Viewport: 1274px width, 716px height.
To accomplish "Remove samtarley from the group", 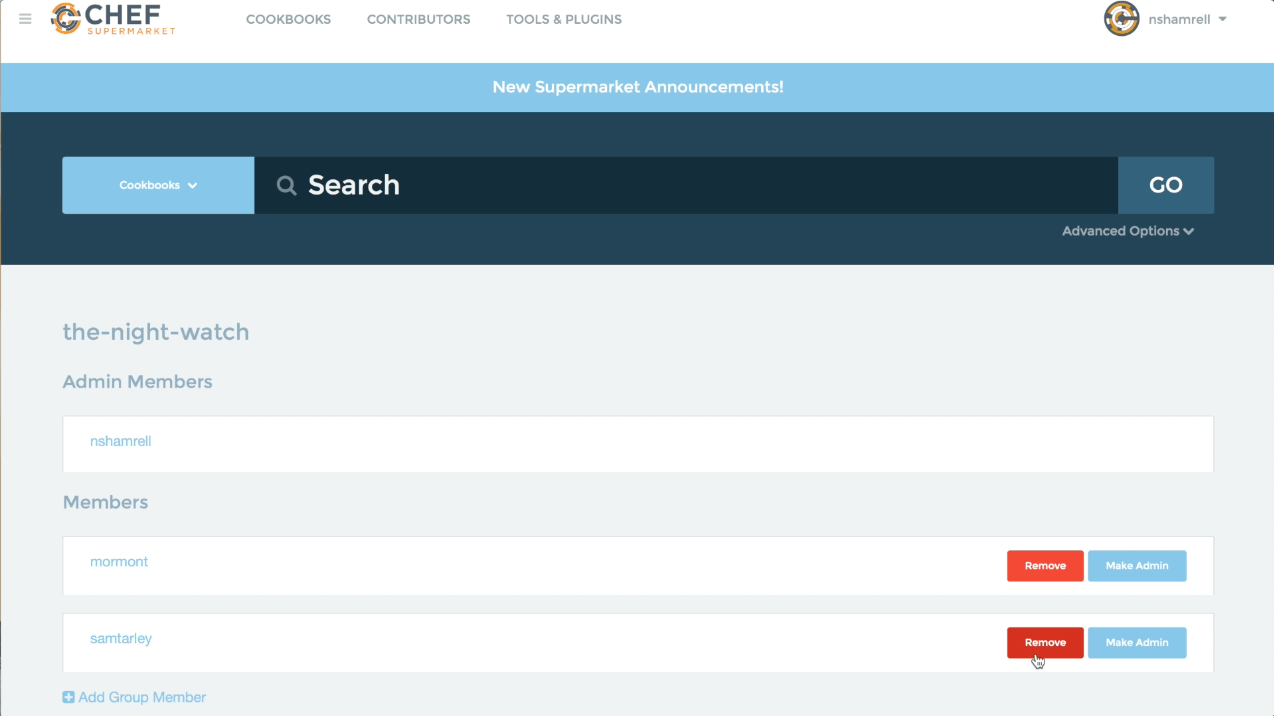I will 1044,643.
